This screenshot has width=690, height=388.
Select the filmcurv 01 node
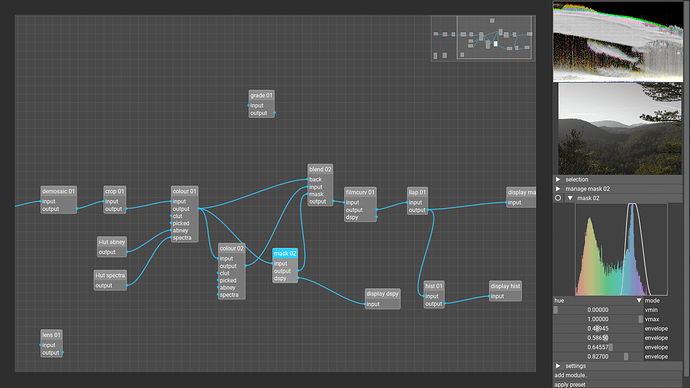point(360,192)
